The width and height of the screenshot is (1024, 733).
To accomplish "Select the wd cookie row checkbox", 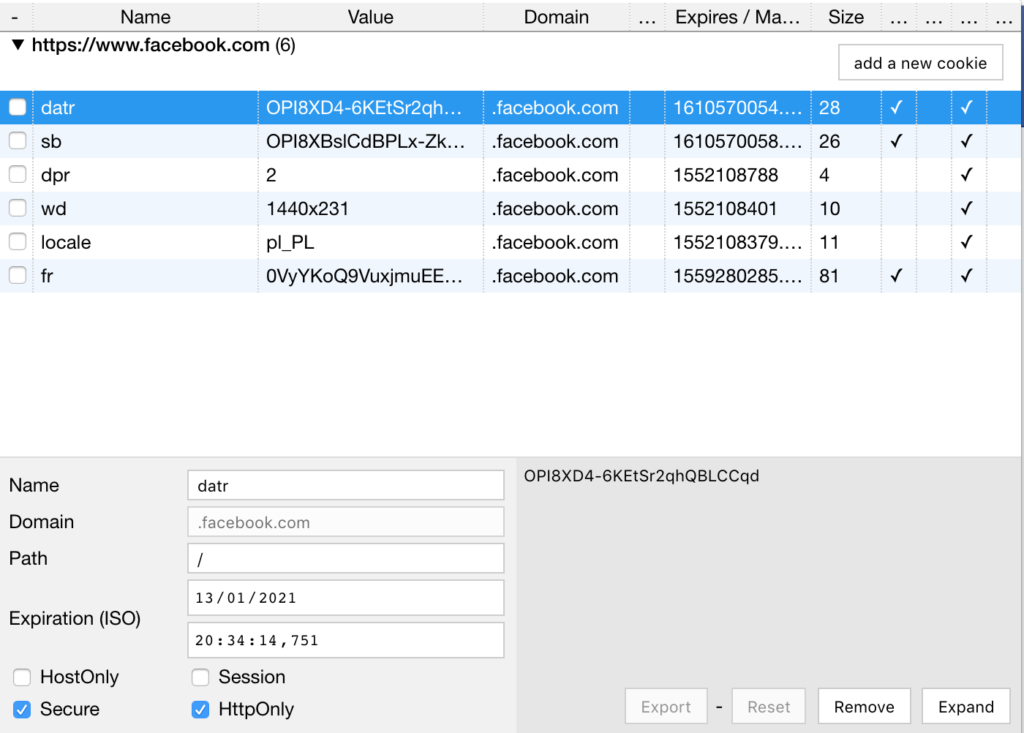I will (x=18, y=208).
